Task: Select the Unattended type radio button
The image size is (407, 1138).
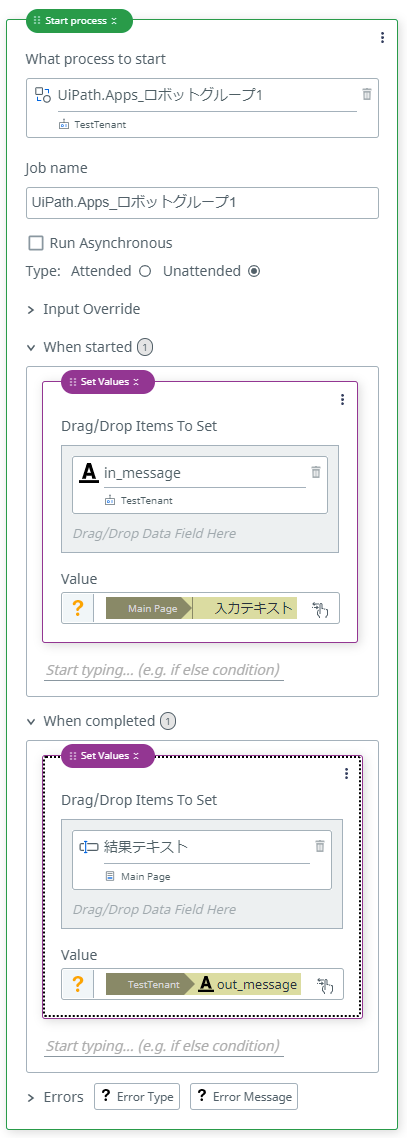Action: [x=254, y=271]
